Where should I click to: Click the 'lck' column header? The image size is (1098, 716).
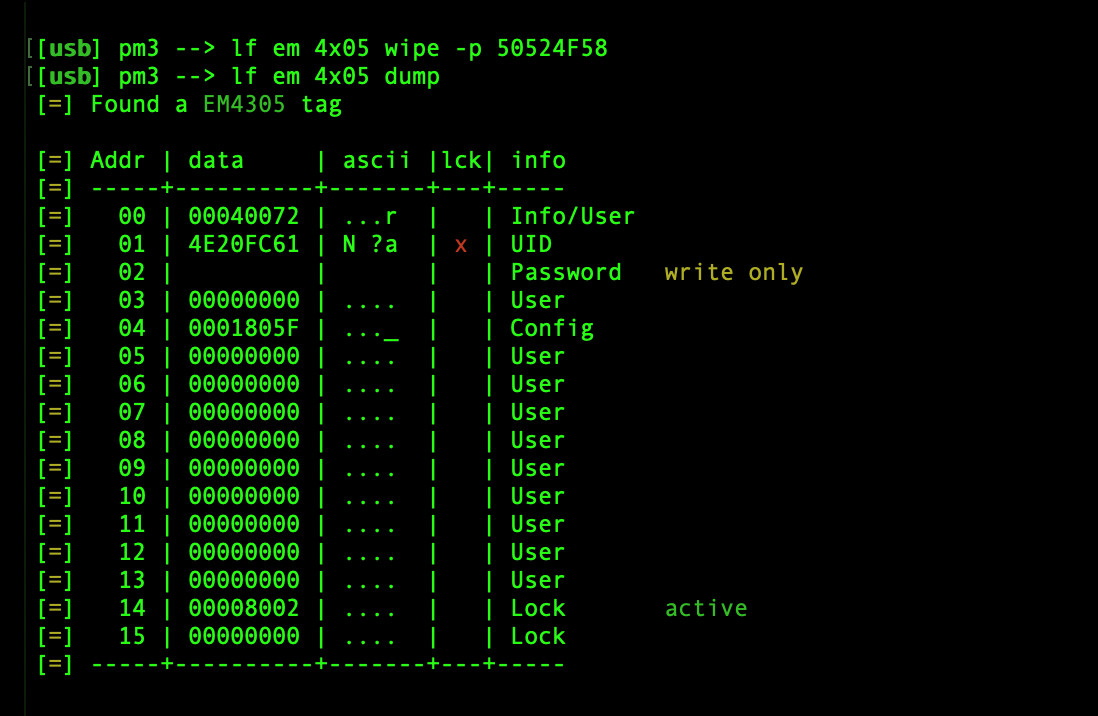[461, 160]
